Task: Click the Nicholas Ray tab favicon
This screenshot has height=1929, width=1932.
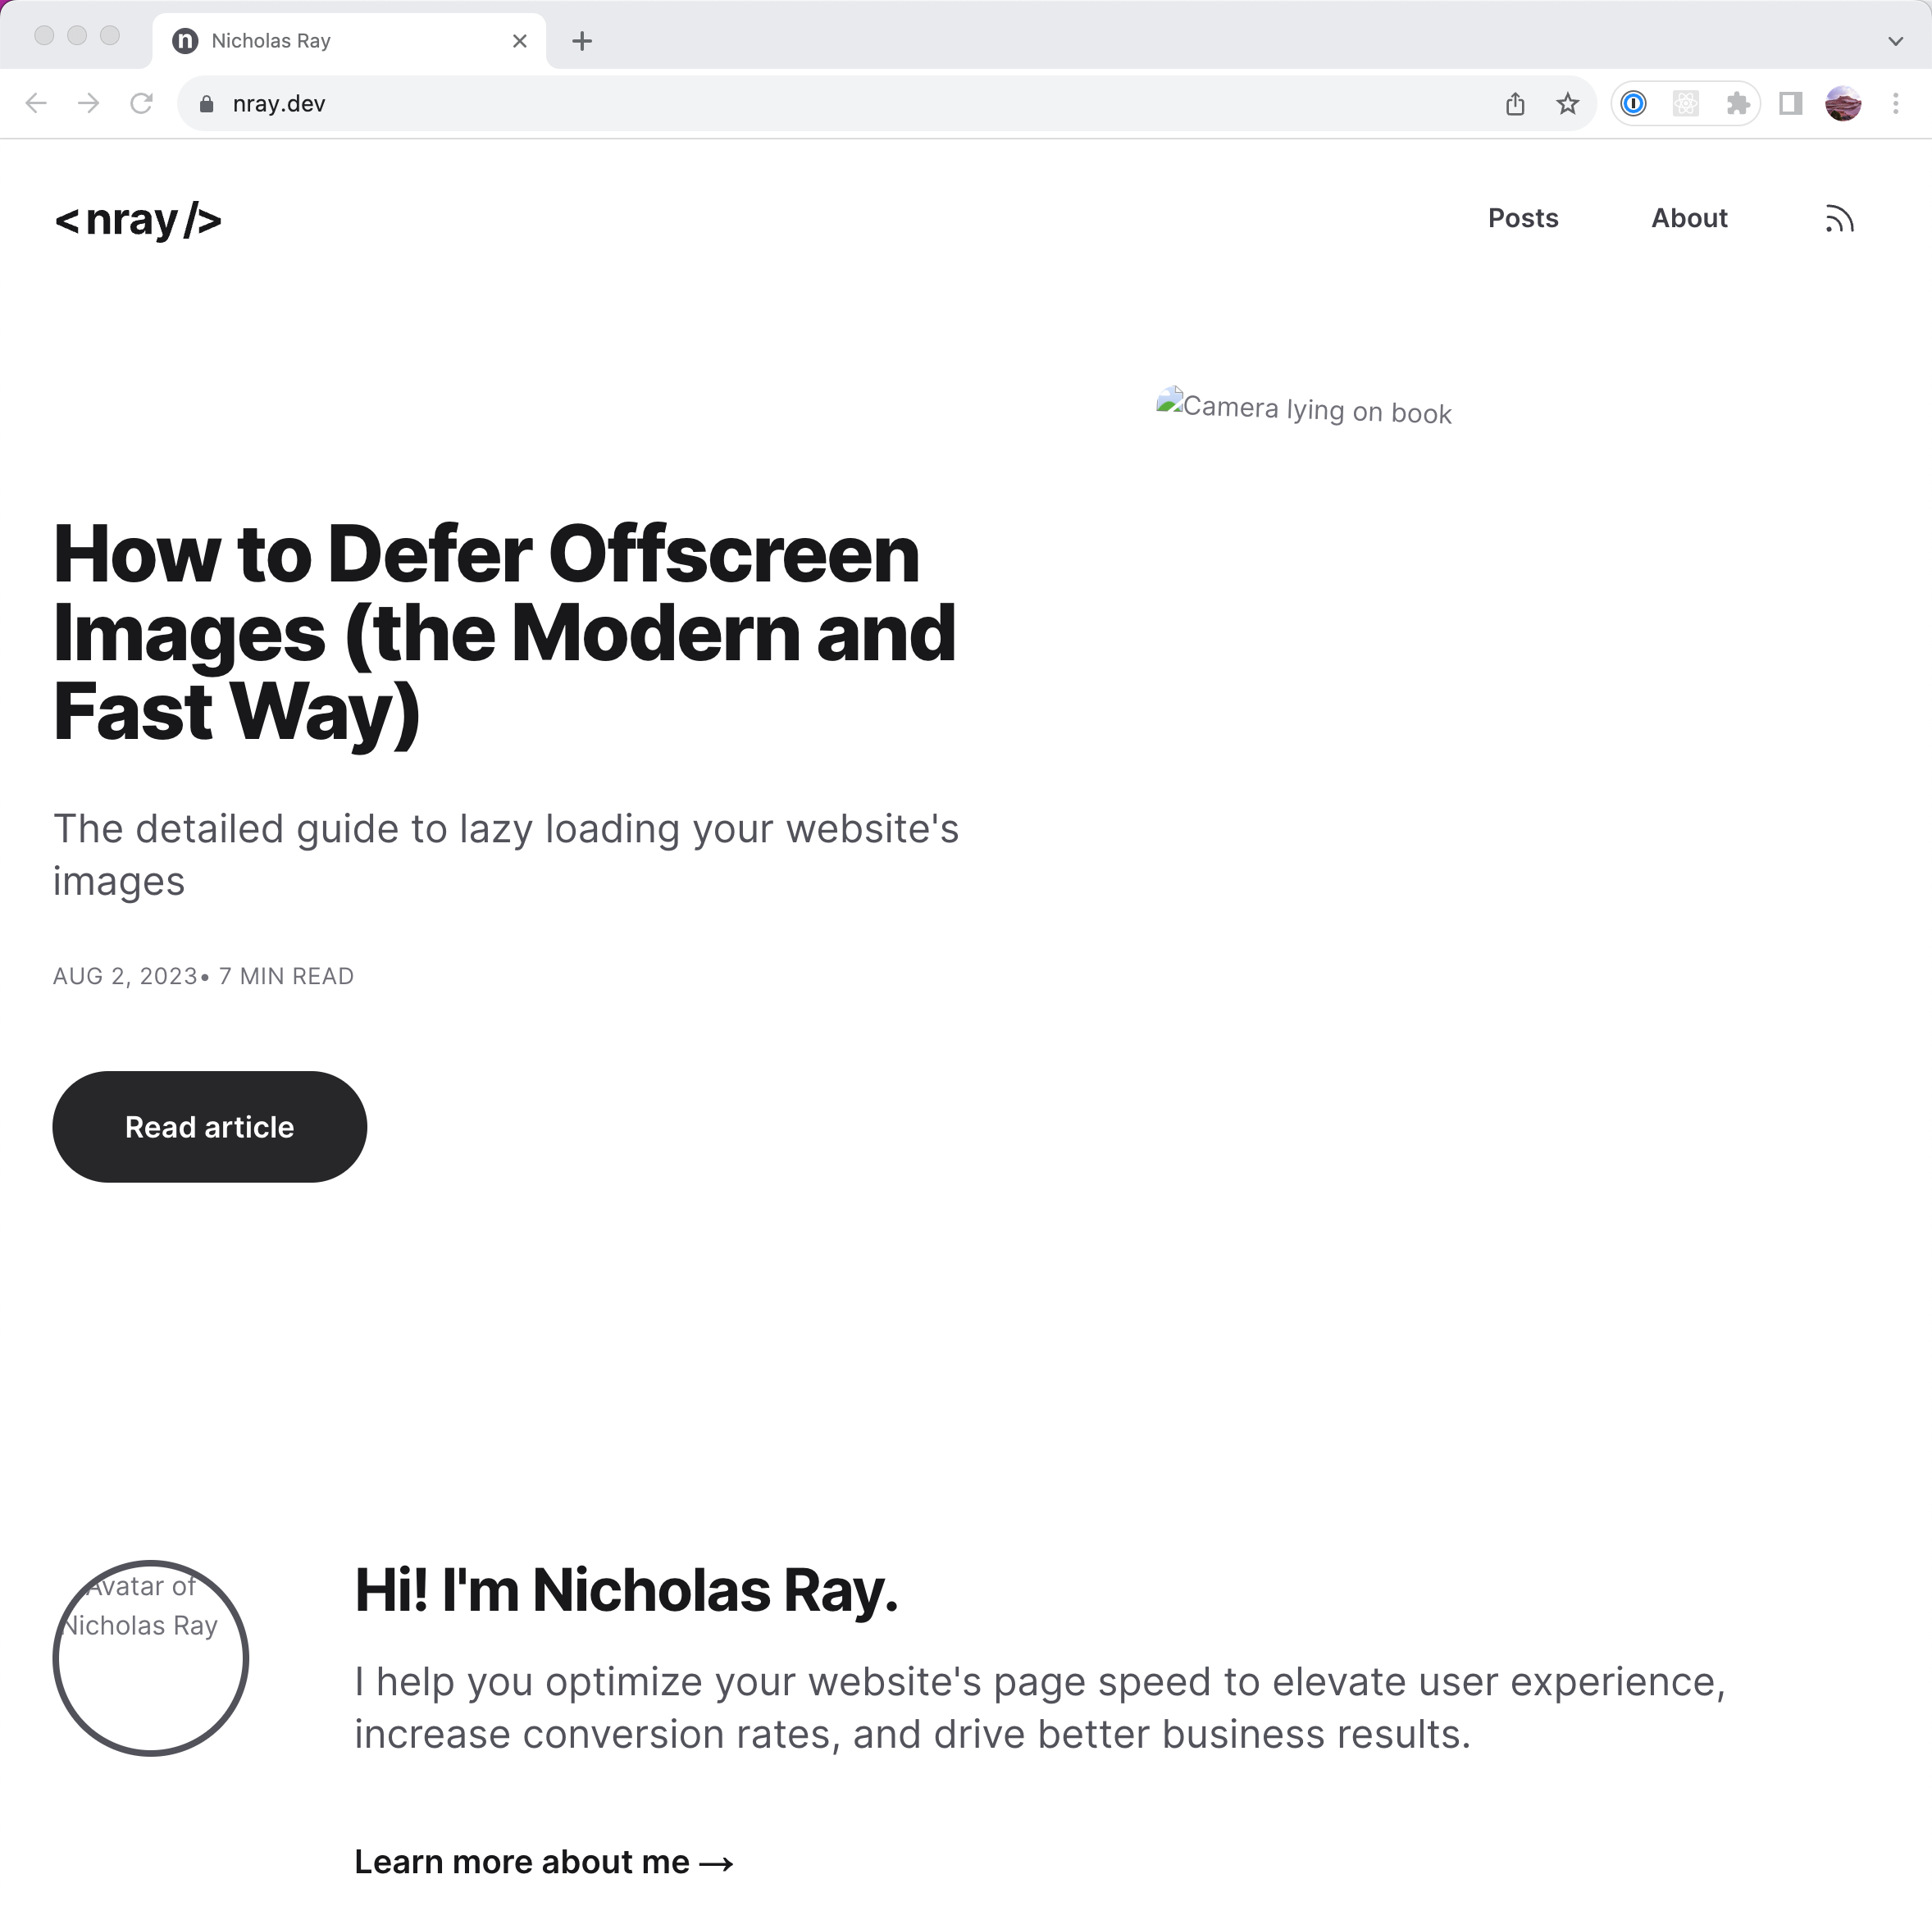Action: pyautogui.click(x=185, y=41)
